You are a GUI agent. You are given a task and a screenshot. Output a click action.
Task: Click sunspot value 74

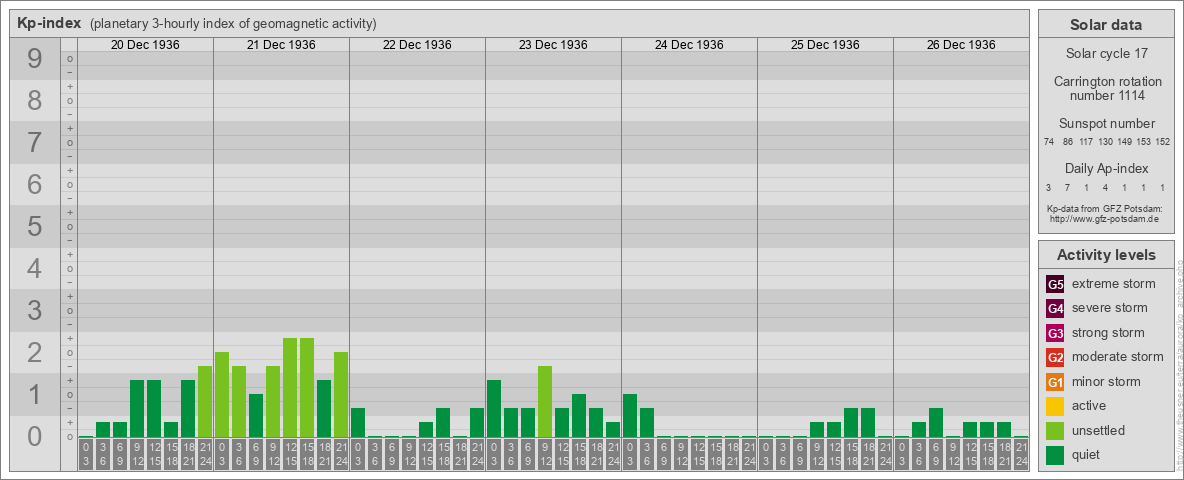click(1049, 142)
